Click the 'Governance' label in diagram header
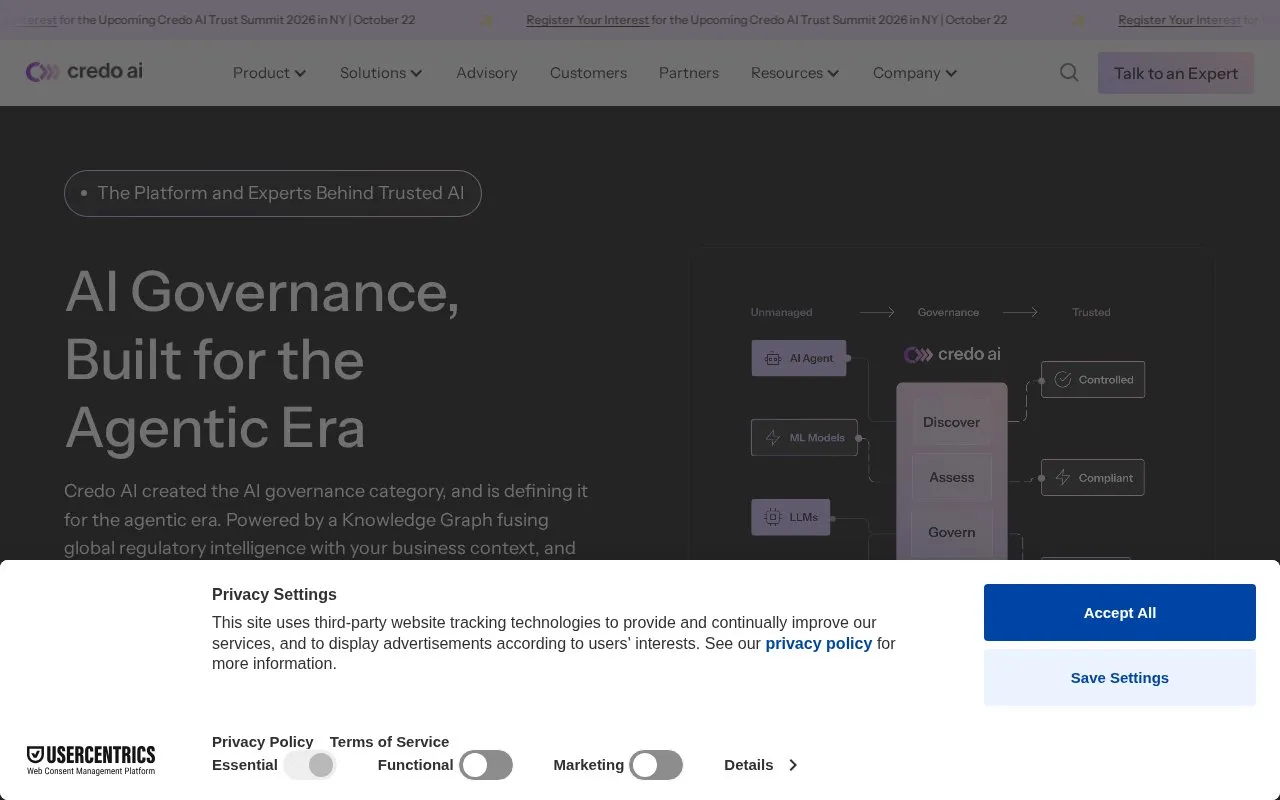 [x=949, y=312]
